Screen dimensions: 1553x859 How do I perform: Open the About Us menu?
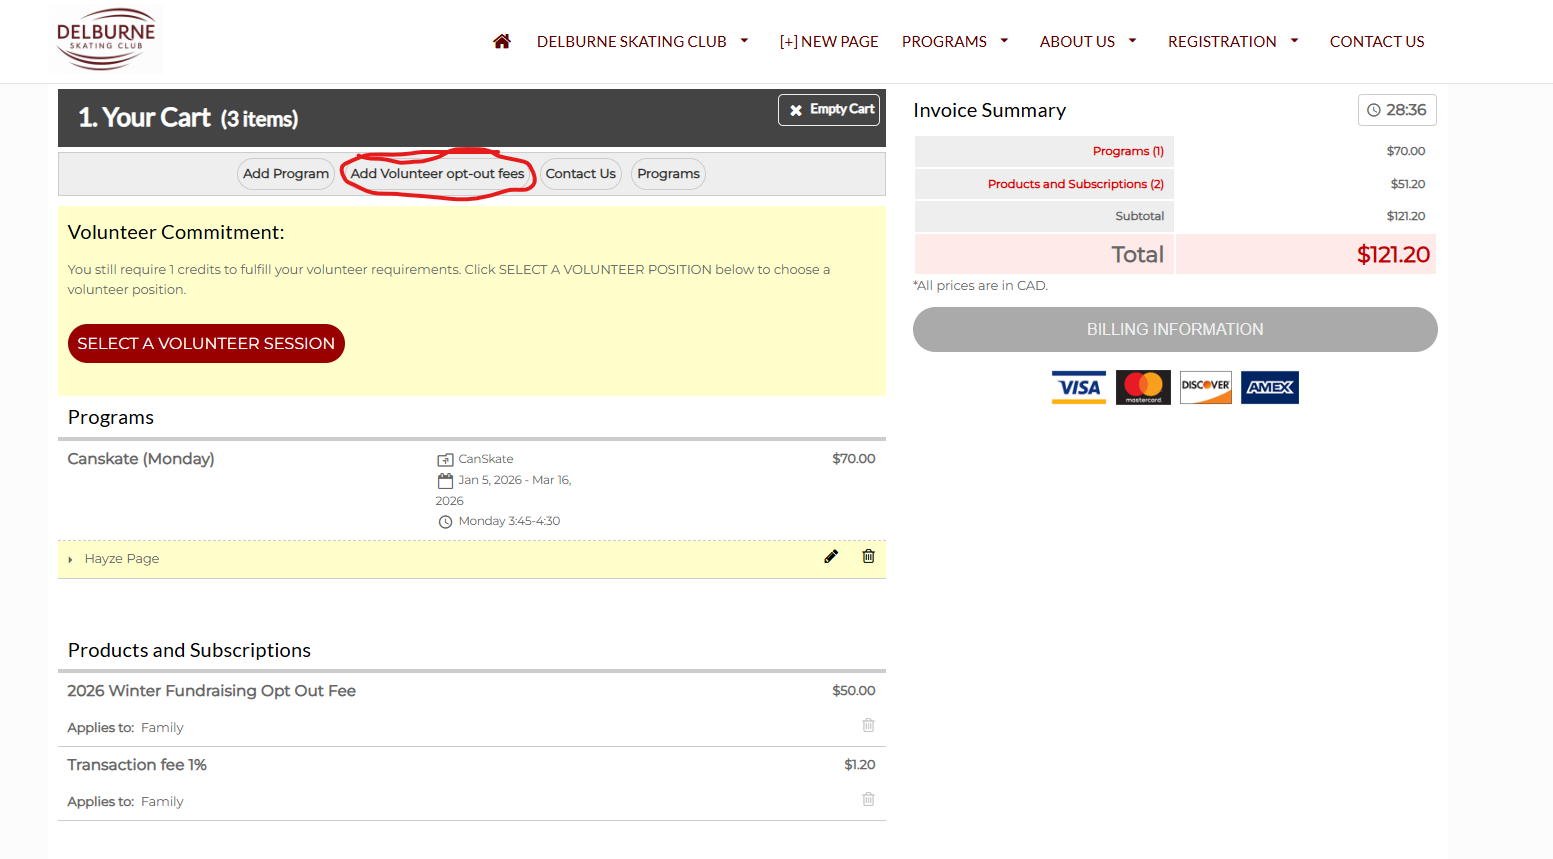click(x=1087, y=41)
